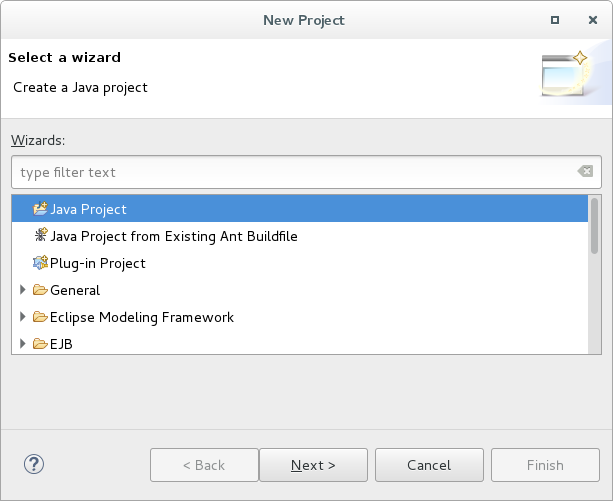Screen dimensions: 613x501
Task: Click the Cancel button
Action: [x=429, y=465]
